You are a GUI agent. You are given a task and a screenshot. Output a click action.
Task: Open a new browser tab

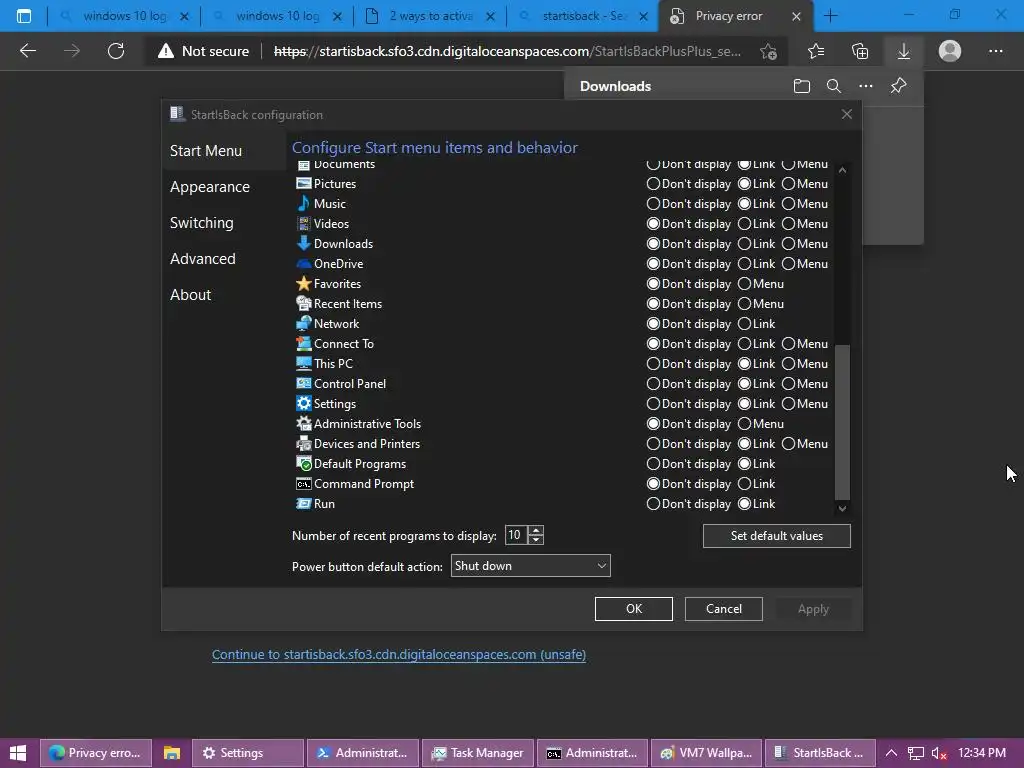831,16
